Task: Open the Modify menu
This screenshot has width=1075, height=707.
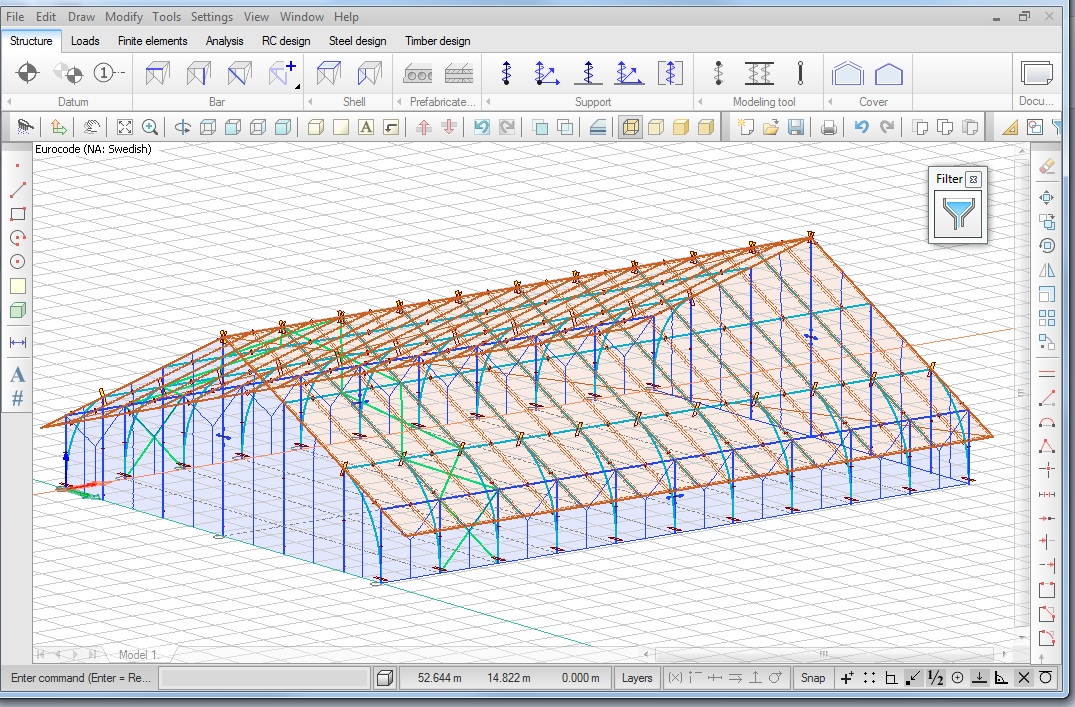Action: point(123,16)
